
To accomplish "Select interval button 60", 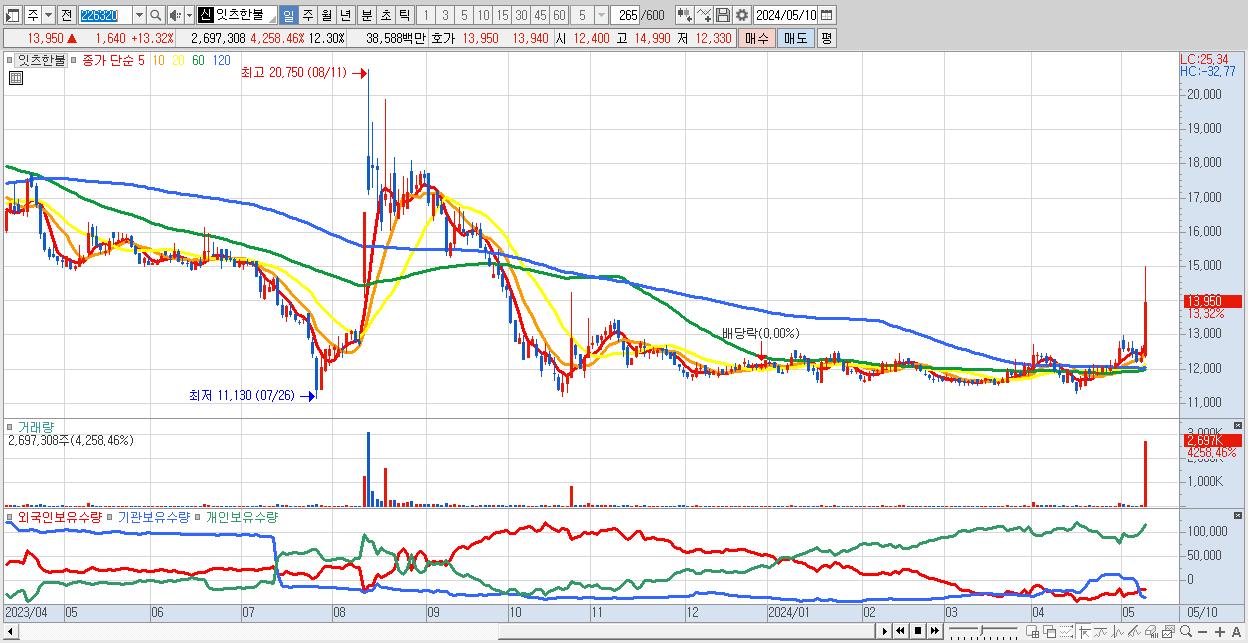I will [559, 15].
